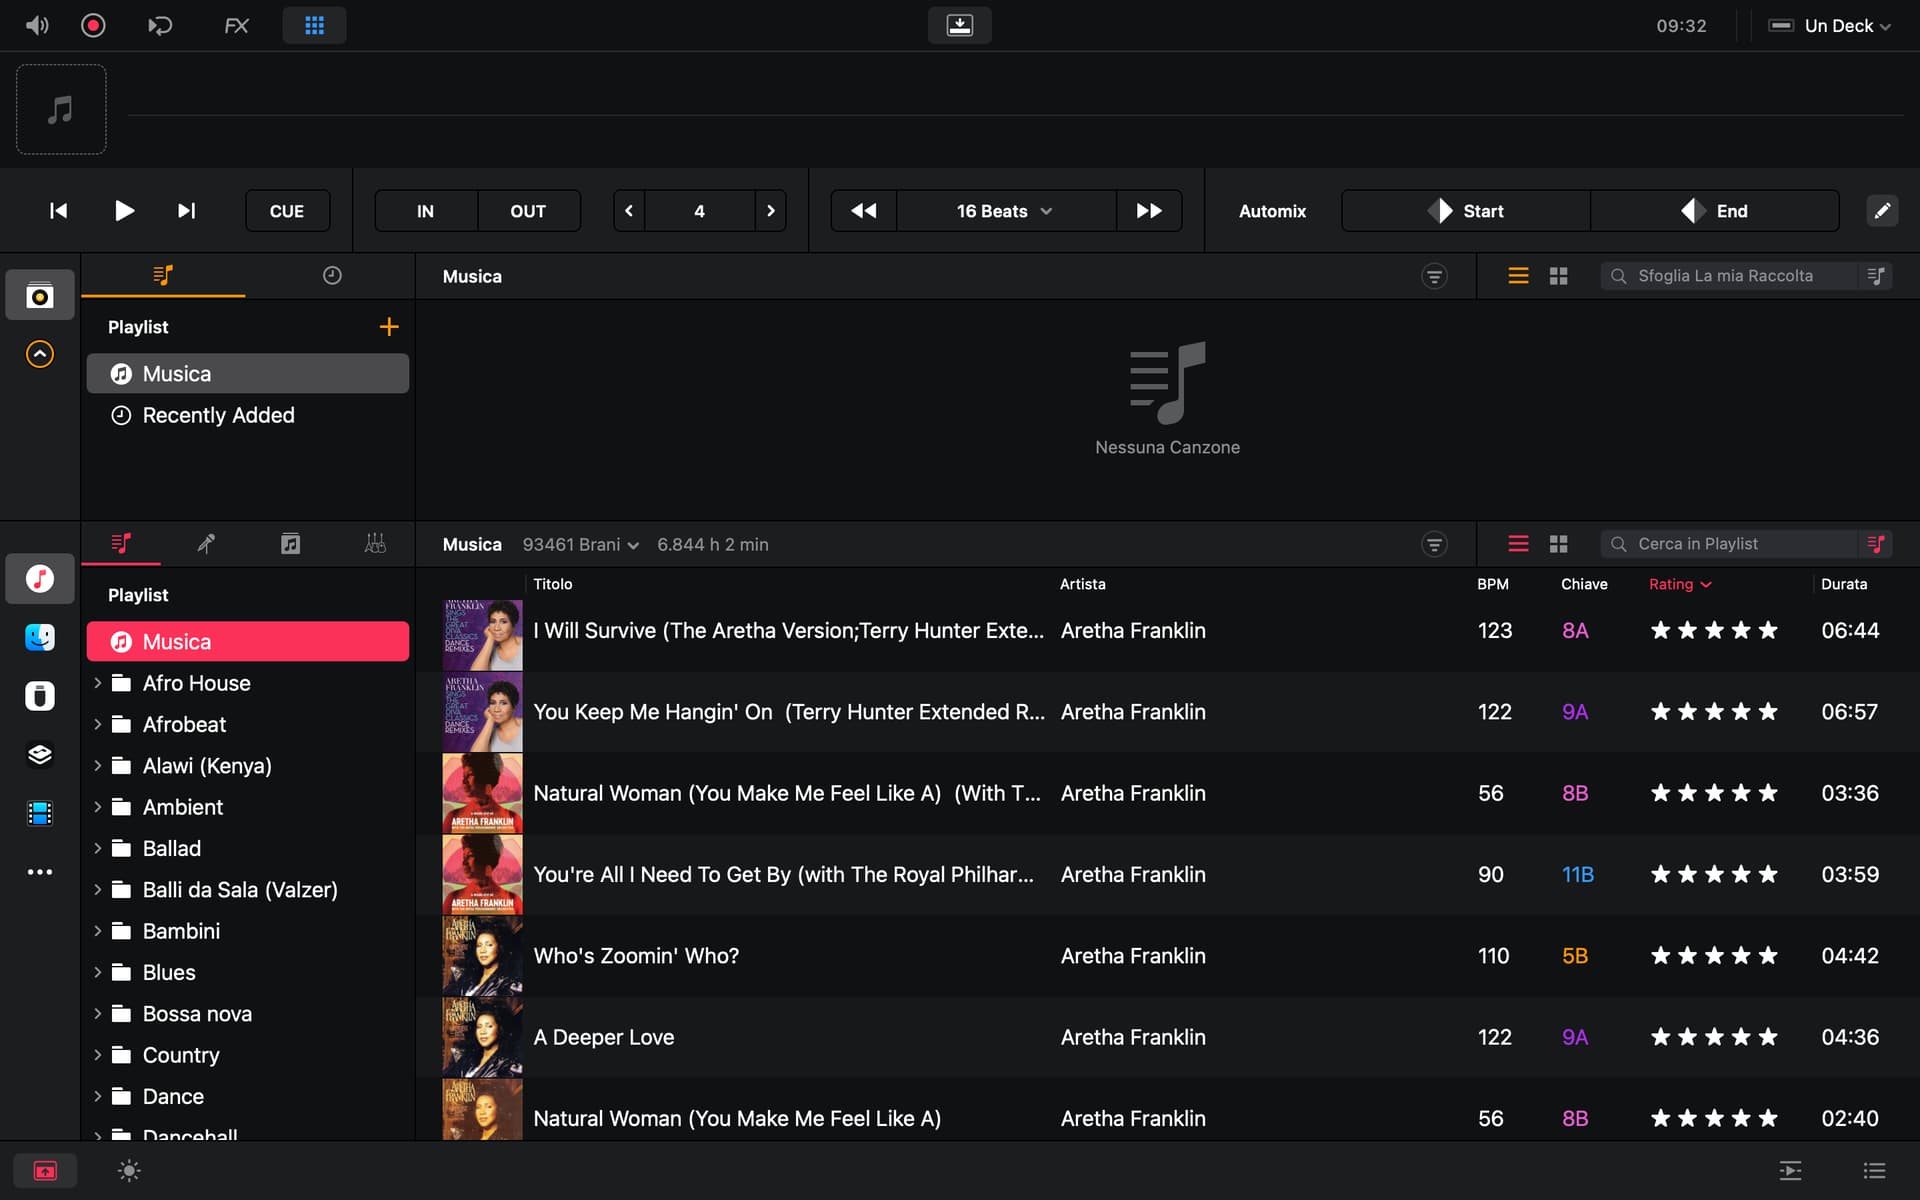The width and height of the screenshot is (1920, 1200).
Task: Click the record button in top bar
Action: [x=93, y=25]
